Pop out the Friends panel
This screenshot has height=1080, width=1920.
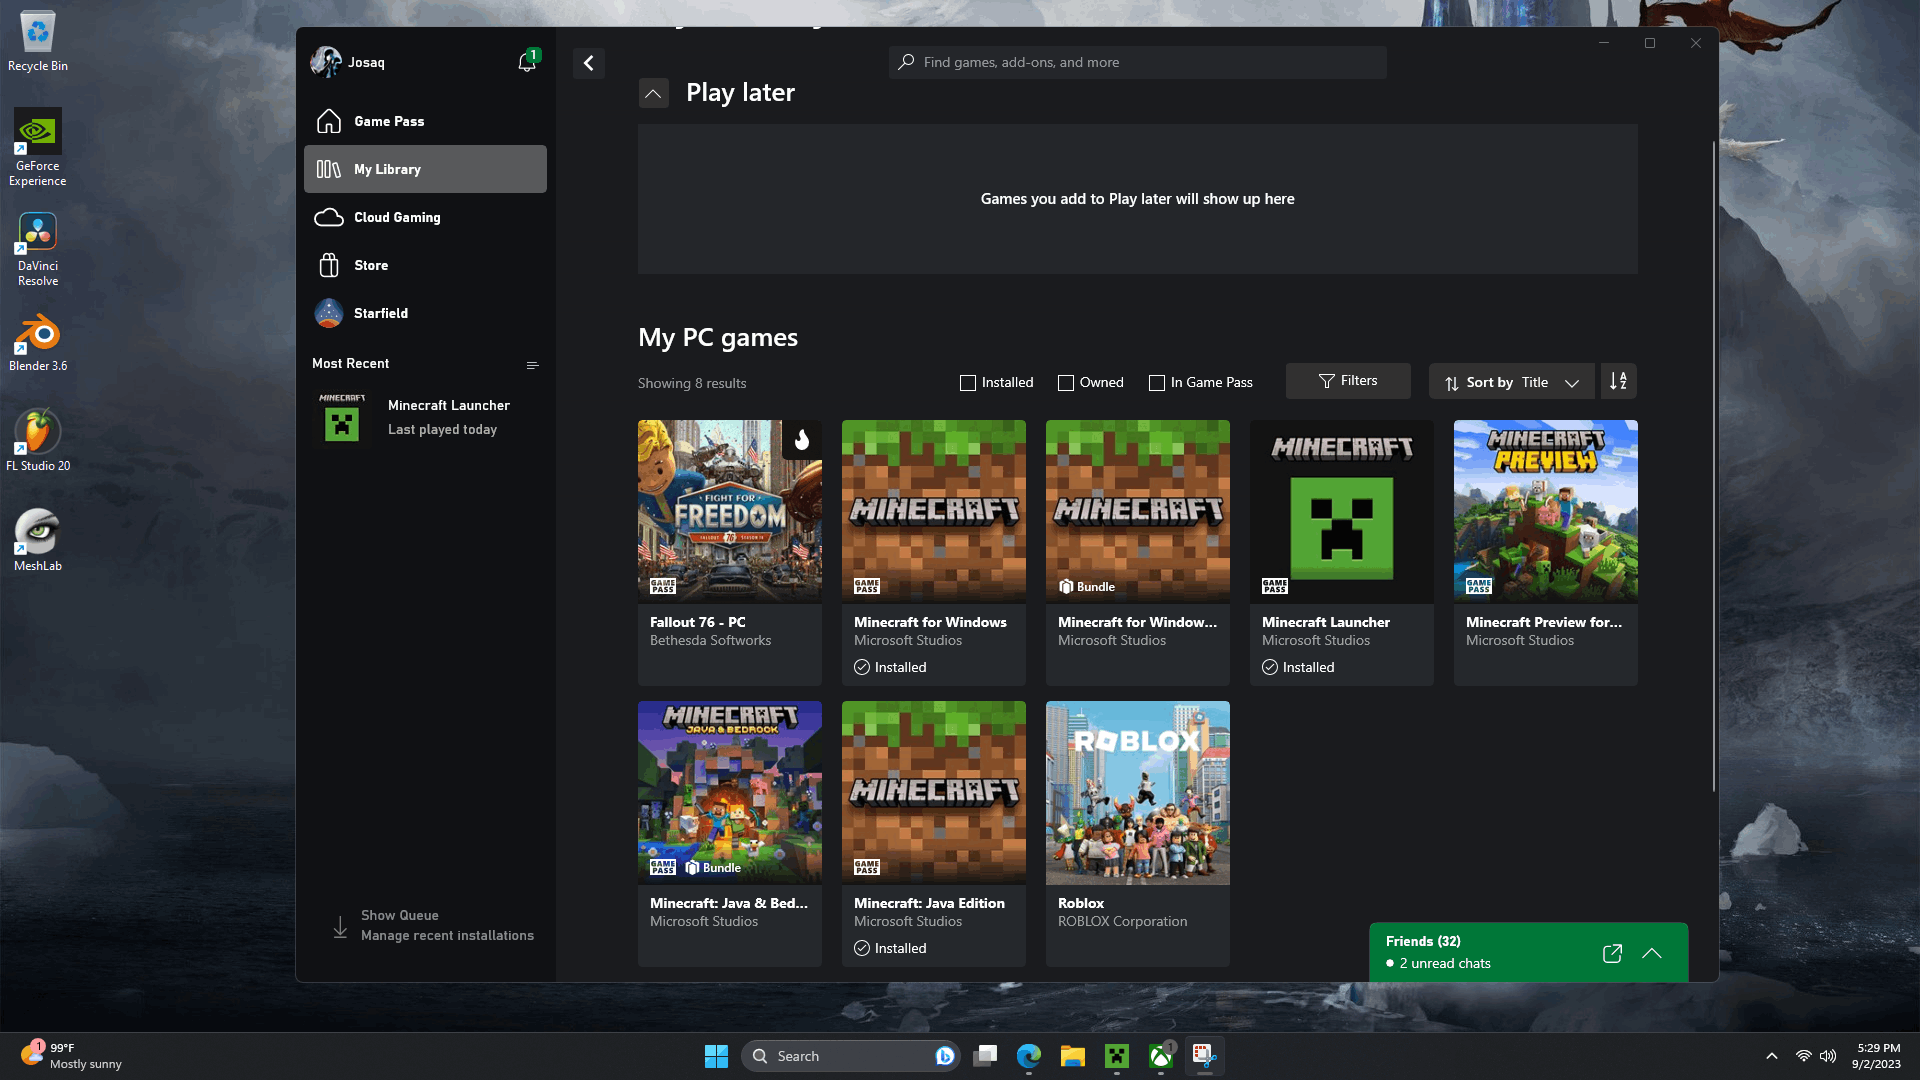[x=1612, y=953]
